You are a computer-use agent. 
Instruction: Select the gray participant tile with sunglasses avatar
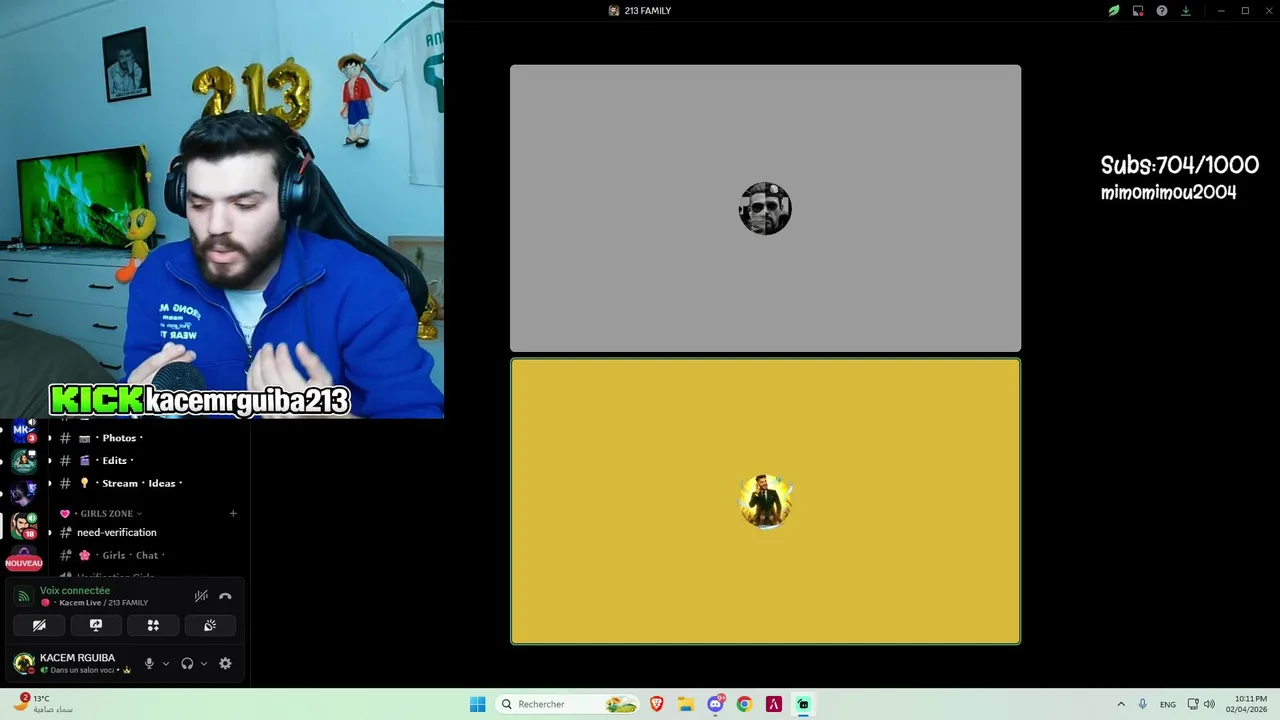click(765, 208)
